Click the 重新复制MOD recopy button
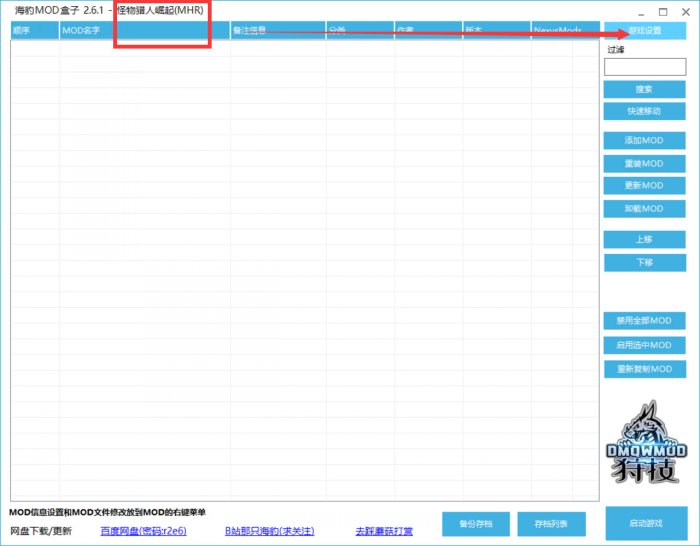 644,369
